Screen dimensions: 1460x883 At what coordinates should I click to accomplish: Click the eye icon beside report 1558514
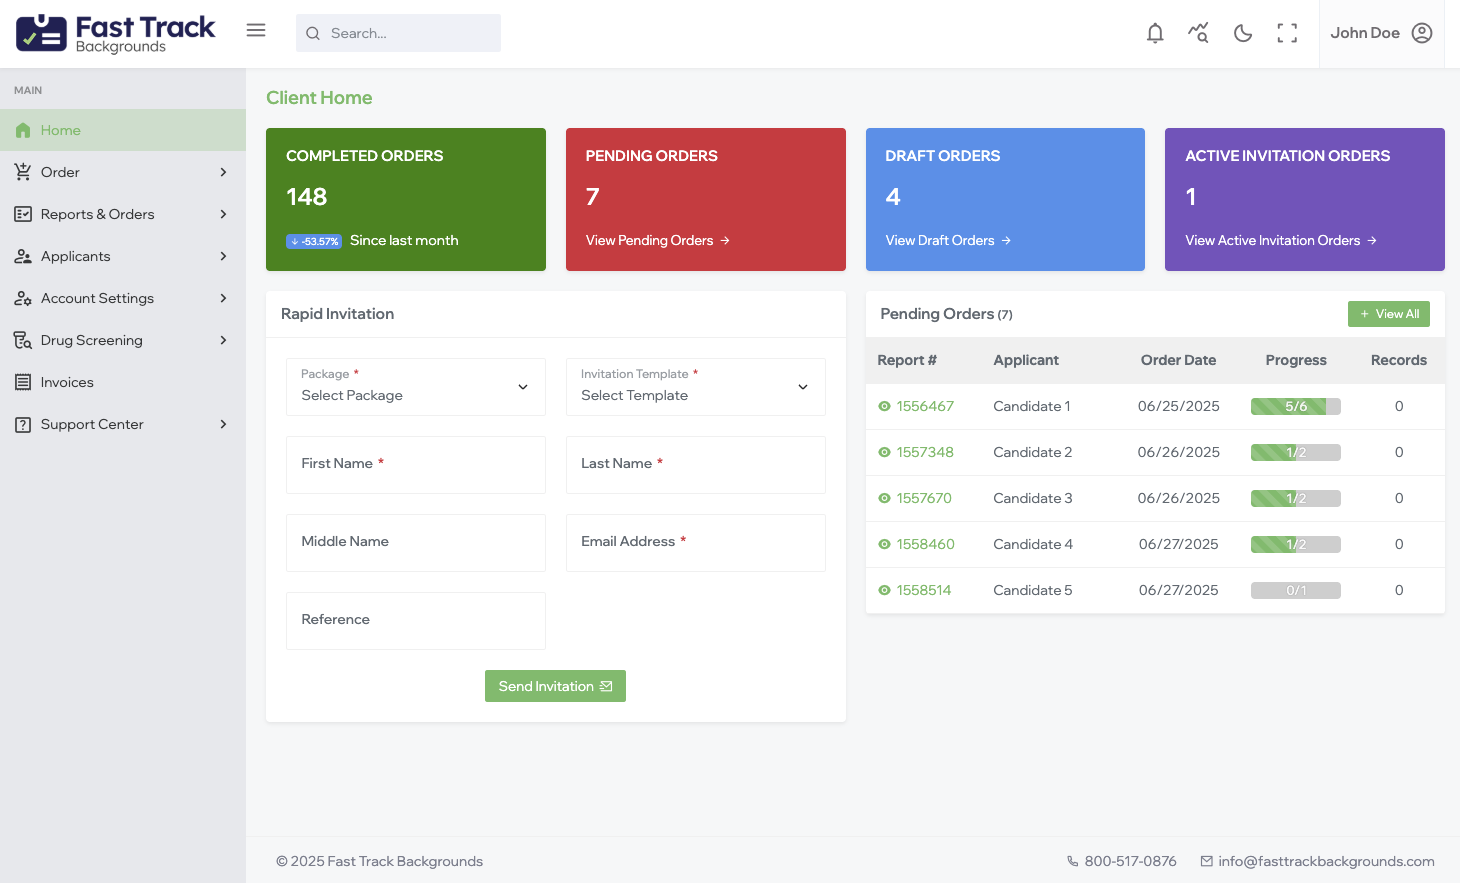pos(883,590)
